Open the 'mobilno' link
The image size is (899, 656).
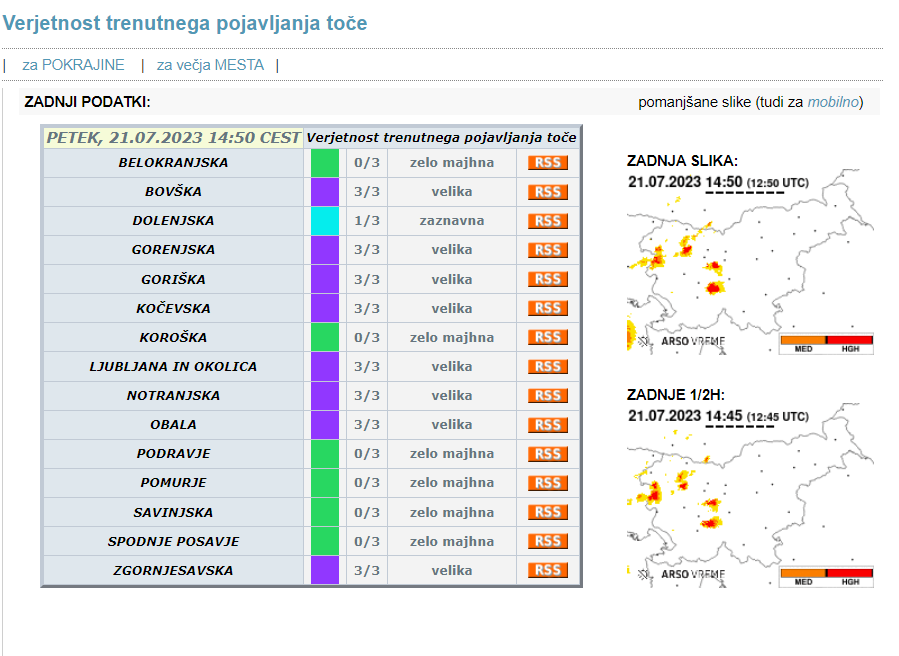pos(832,102)
